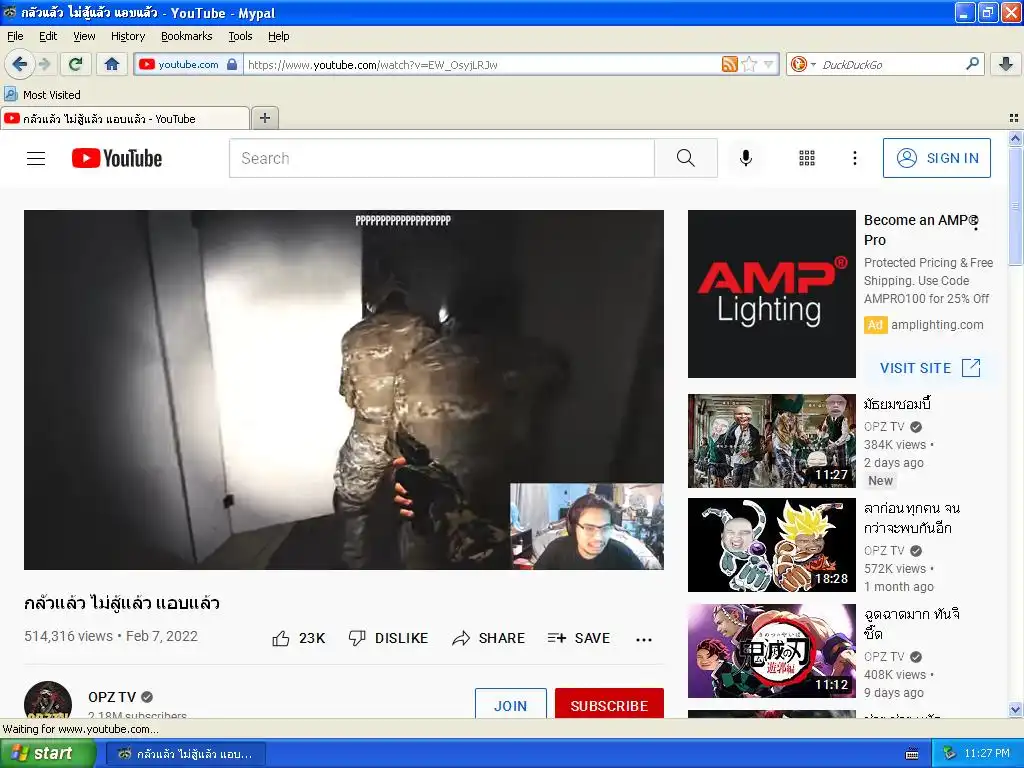Click the URL address bar field
The height and width of the screenshot is (768, 1024).
click(482, 64)
